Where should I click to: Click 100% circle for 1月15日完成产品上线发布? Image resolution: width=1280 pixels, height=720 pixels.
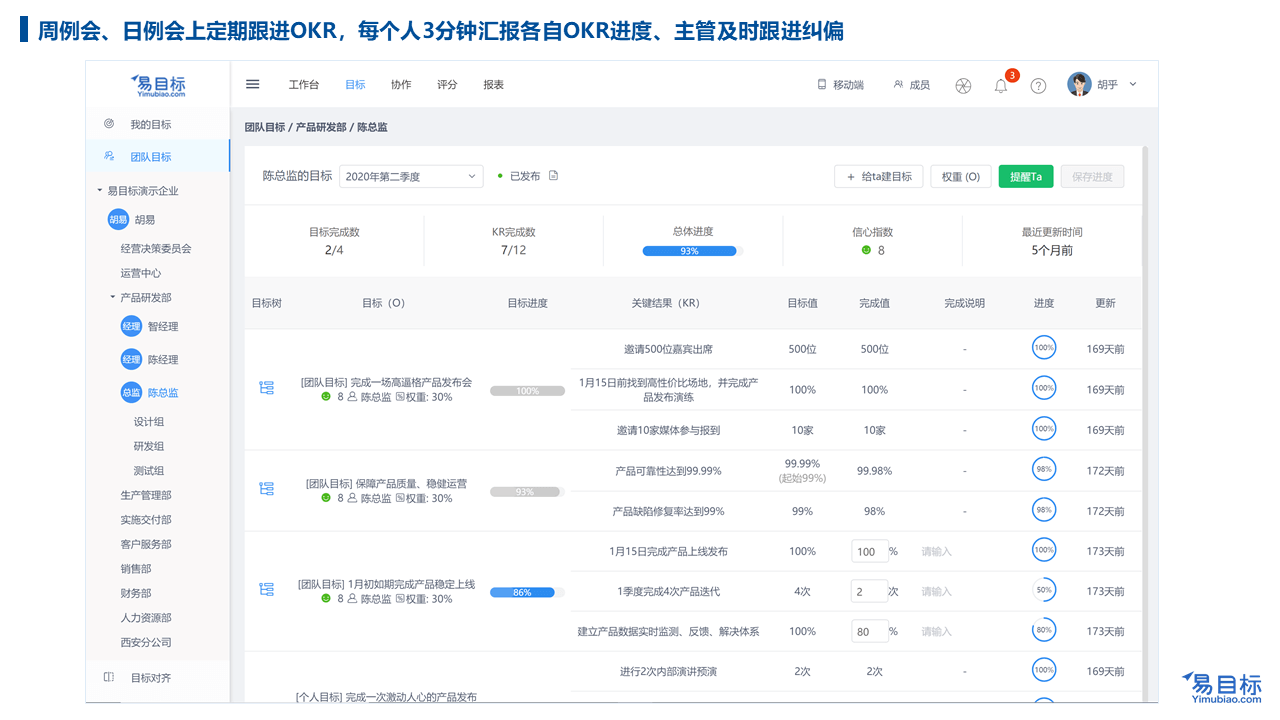(x=1044, y=550)
